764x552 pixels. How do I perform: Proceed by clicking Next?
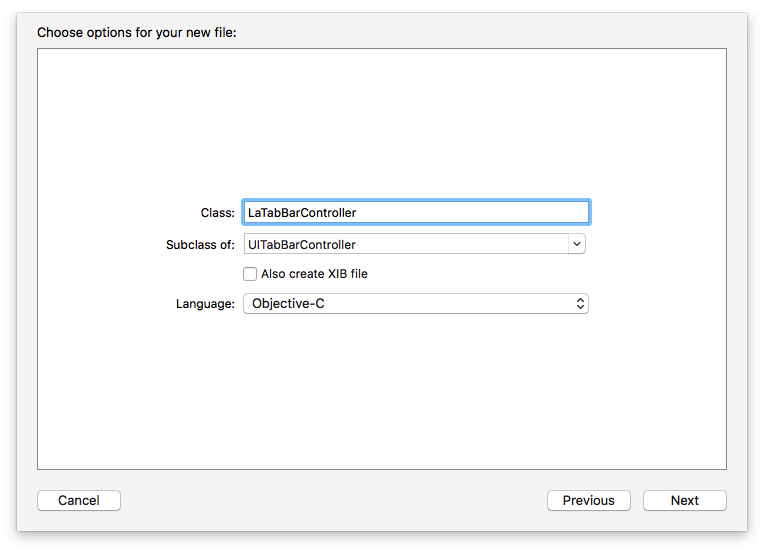coord(685,500)
